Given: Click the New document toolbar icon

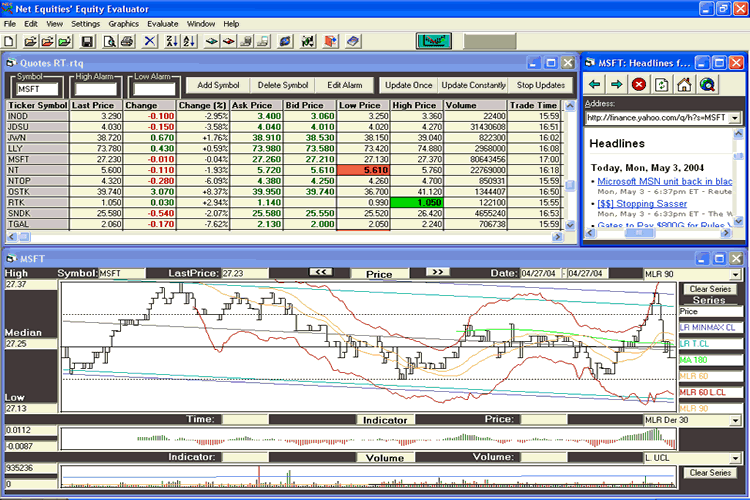Looking at the screenshot, I should (x=9, y=42).
